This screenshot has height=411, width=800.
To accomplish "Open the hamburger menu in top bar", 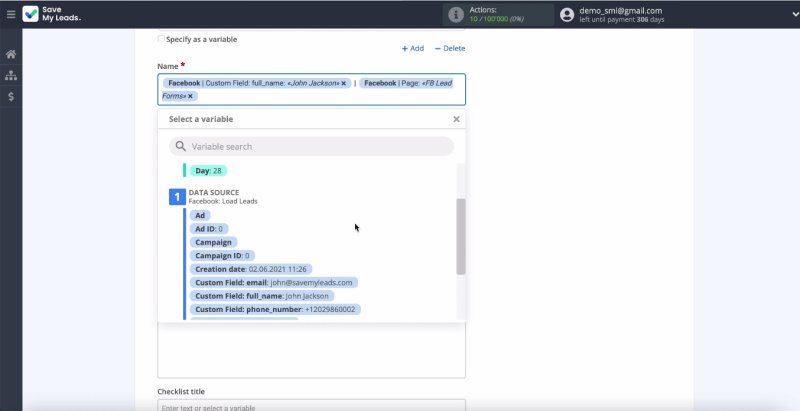I will pyautogui.click(x=11, y=14).
